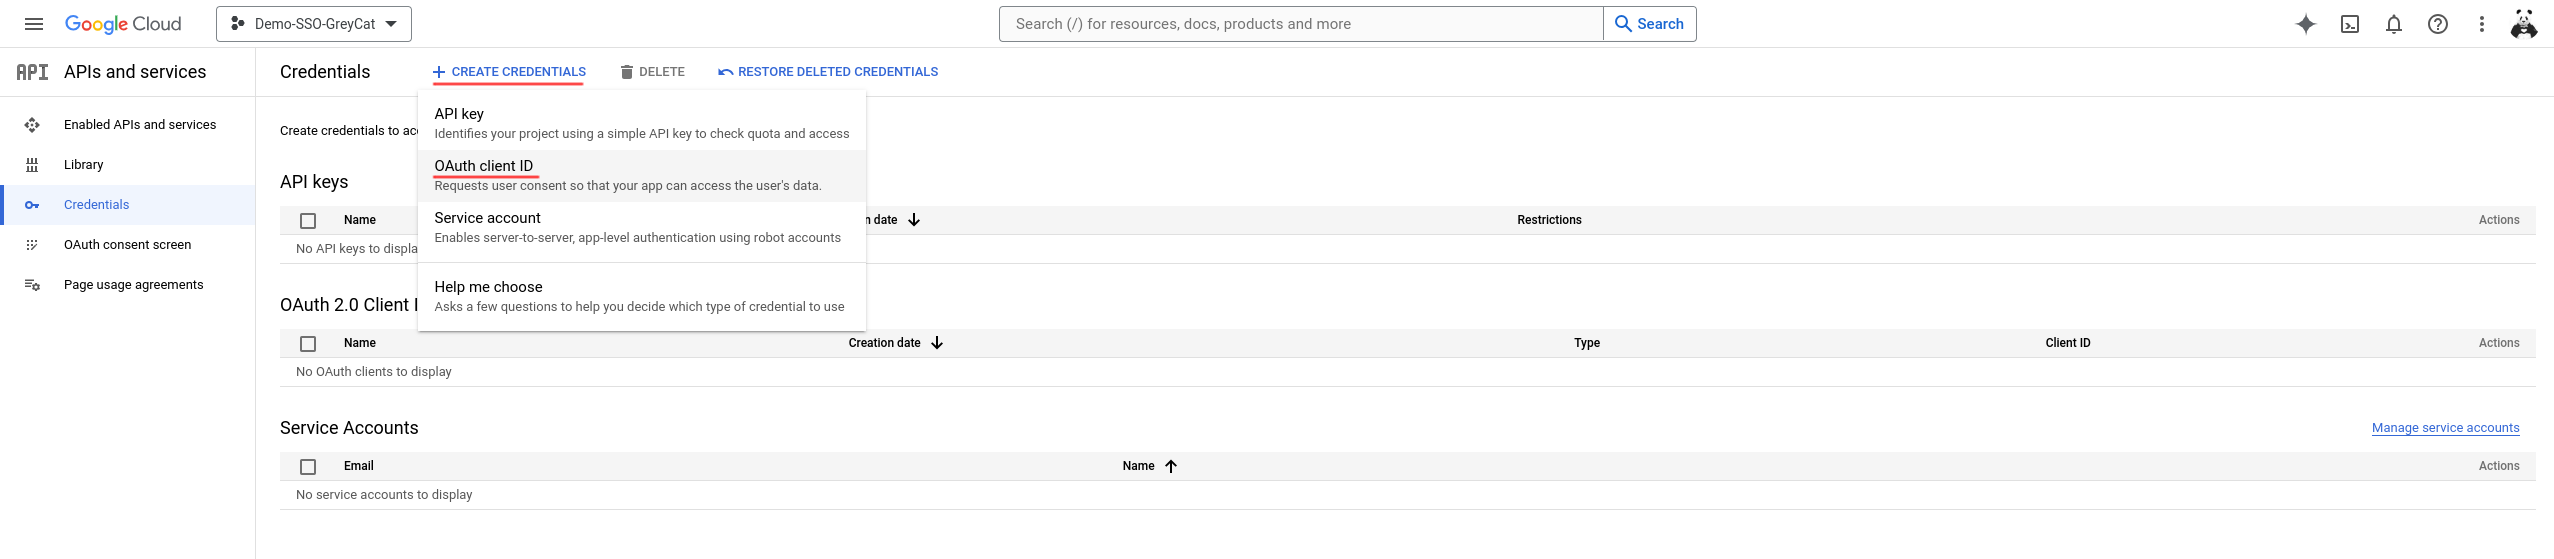Click "No service accounts to display" text

coord(384,495)
